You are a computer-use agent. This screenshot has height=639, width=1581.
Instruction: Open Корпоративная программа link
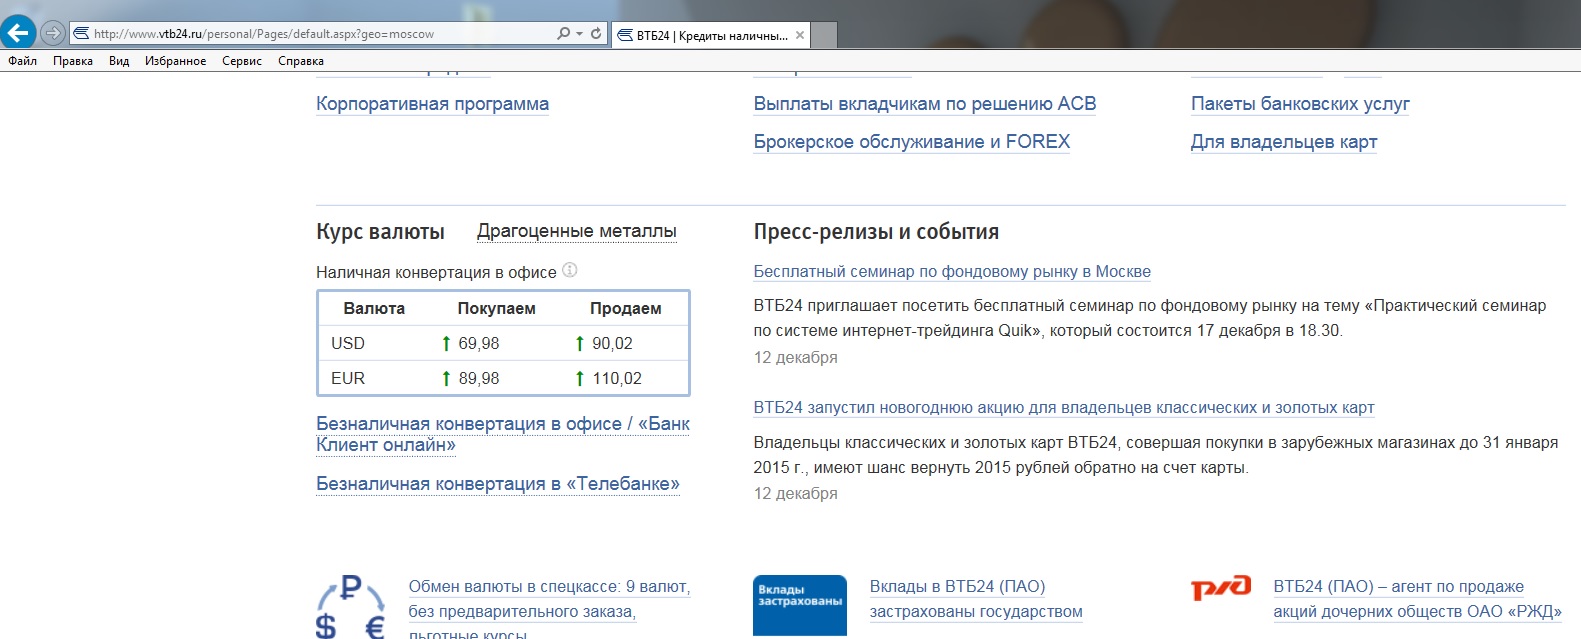coord(432,104)
